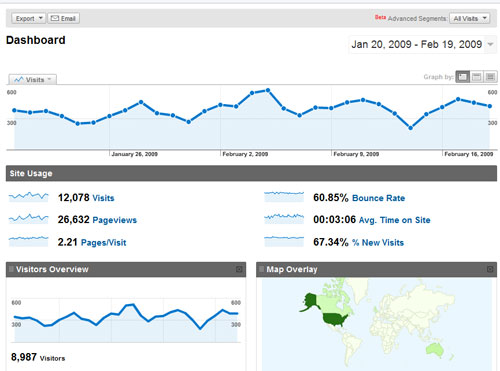This screenshot has height=371, width=500.
Task: Click the Pageviews sparkline thumbnail
Action: point(29,219)
